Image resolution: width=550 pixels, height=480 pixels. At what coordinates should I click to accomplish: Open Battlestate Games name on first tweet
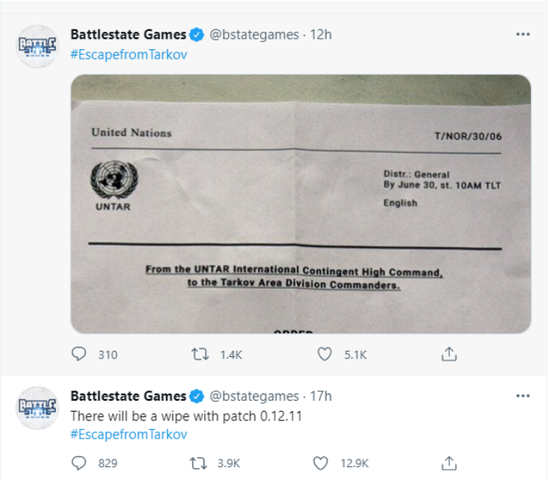[128, 34]
